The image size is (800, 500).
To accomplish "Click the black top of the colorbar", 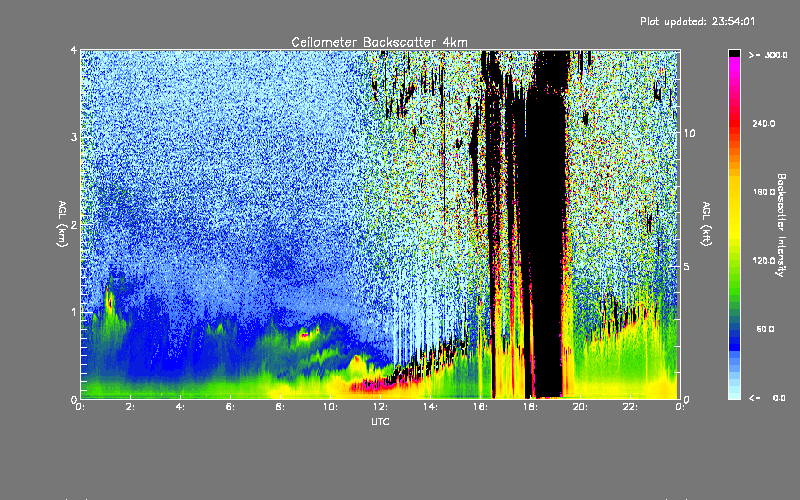I will point(734,53).
